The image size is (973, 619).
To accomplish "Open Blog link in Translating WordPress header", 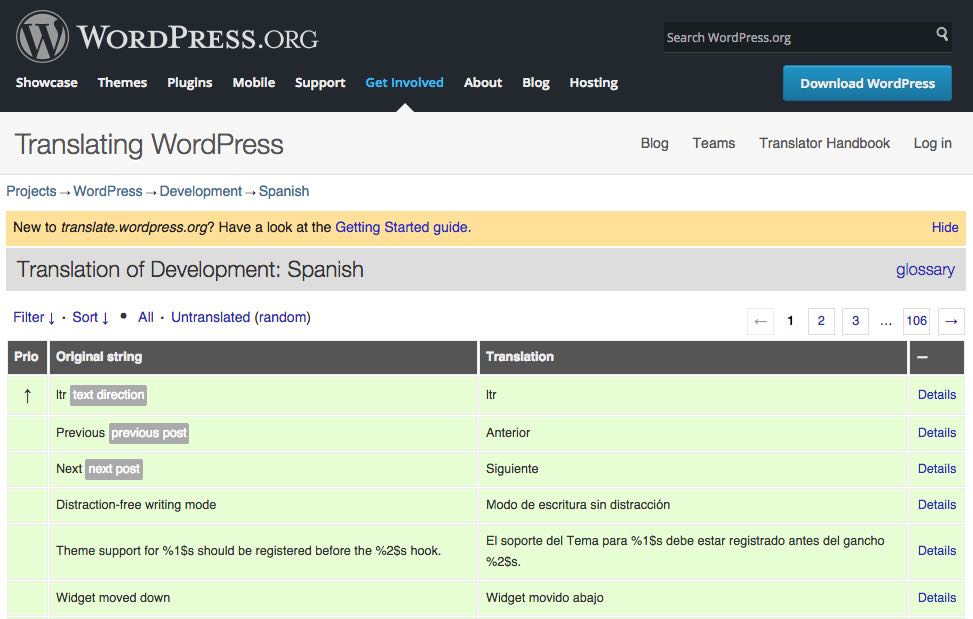I will point(654,143).
